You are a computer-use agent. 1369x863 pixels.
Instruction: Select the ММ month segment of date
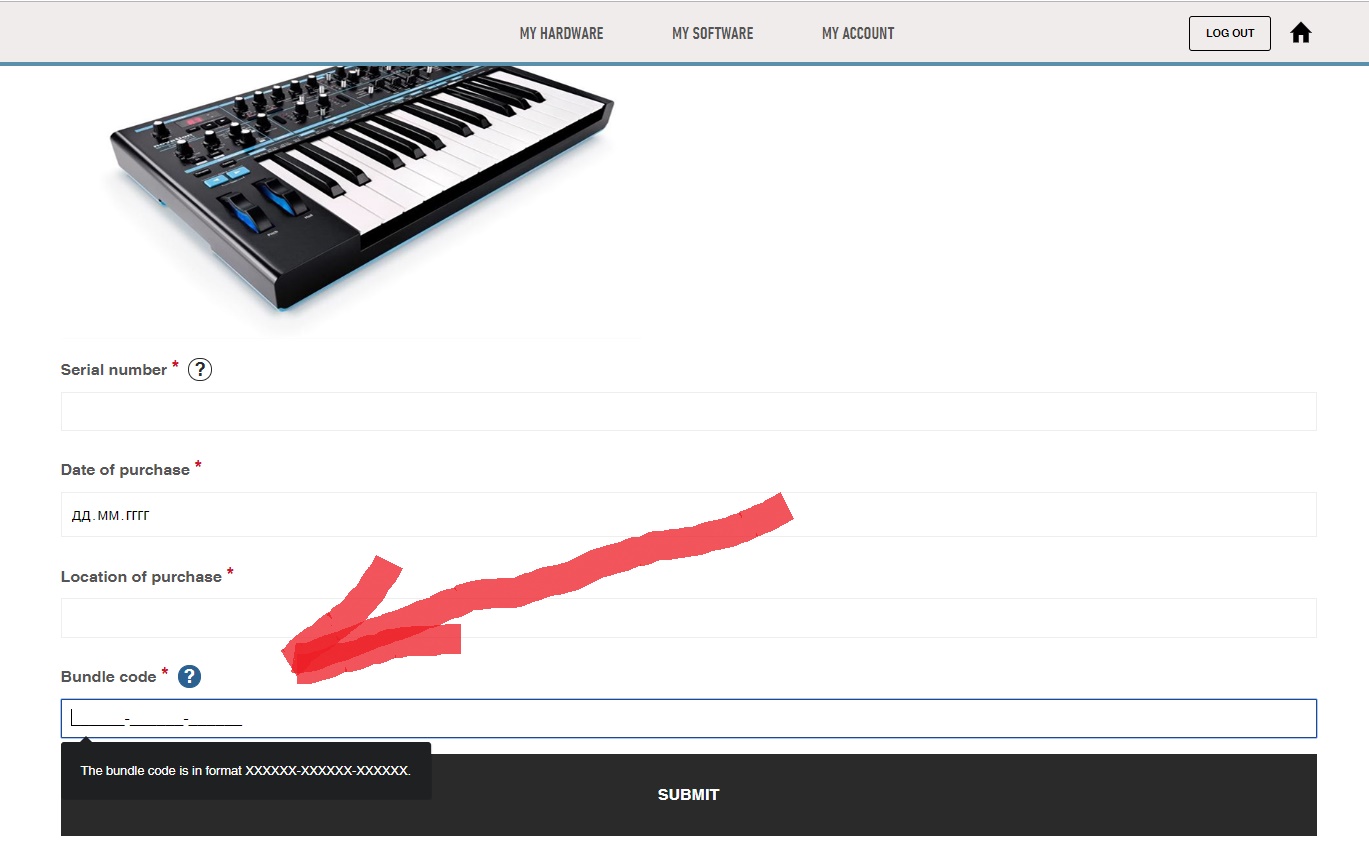pyautogui.click(x=109, y=516)
